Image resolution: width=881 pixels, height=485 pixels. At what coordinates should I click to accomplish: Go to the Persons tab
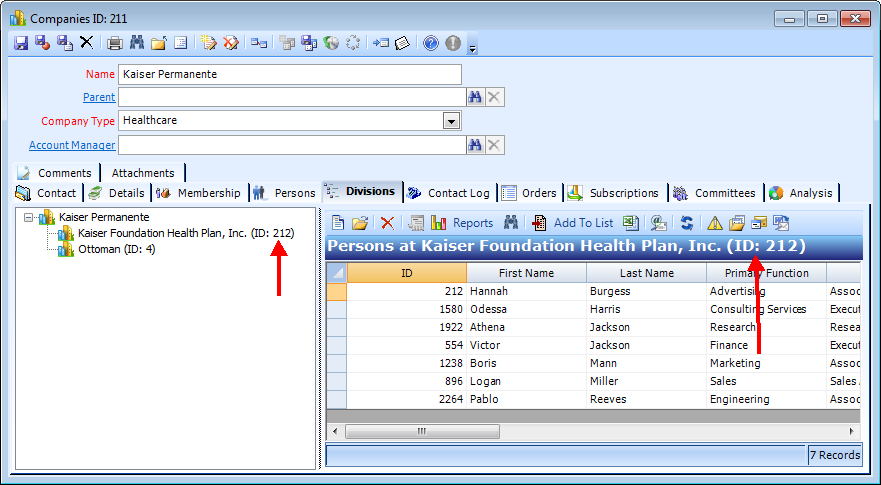(x=285, y=193)
